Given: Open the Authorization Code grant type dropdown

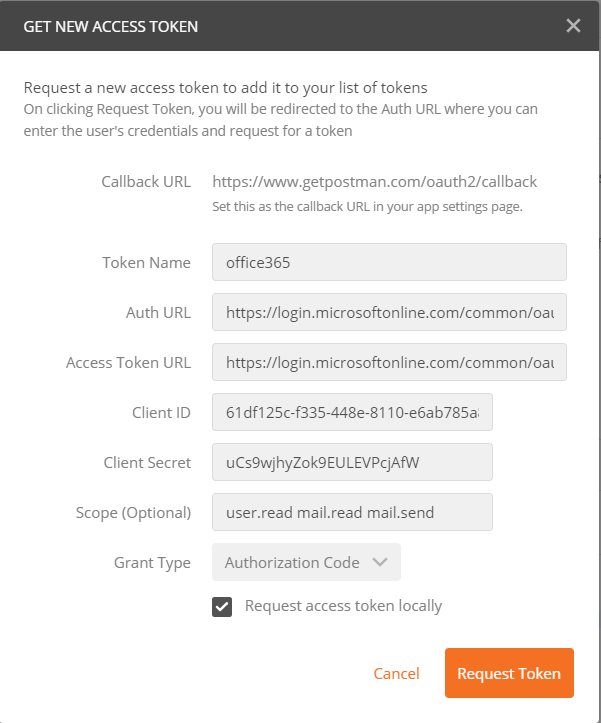Looking at the screenshot, I should tap(306, 562).
